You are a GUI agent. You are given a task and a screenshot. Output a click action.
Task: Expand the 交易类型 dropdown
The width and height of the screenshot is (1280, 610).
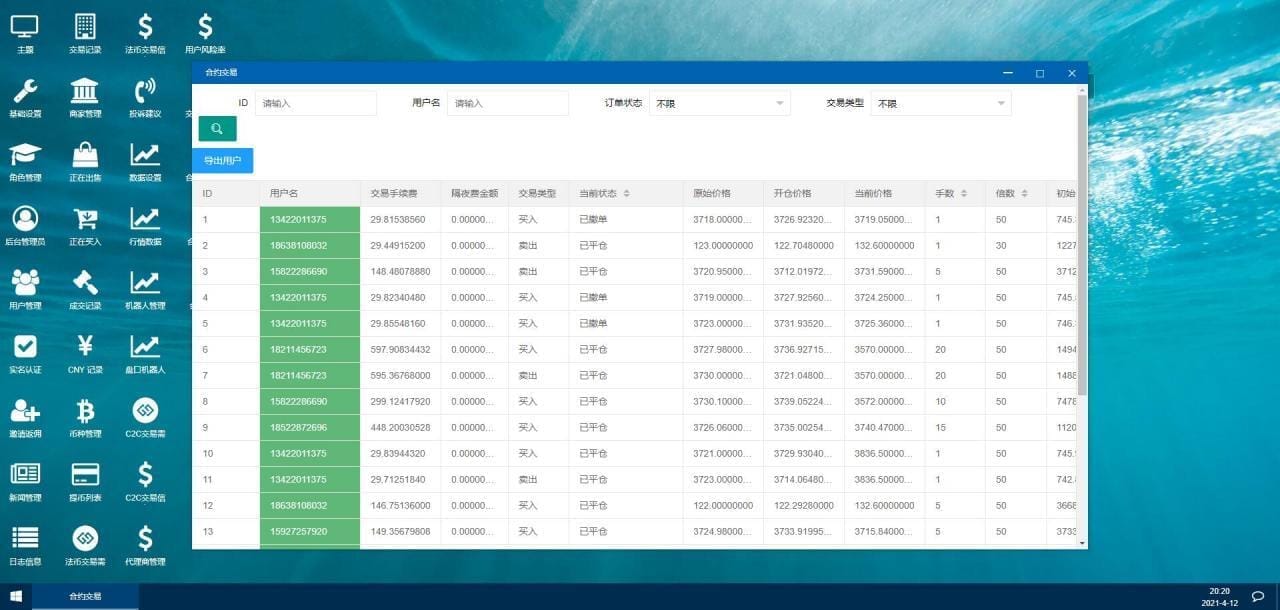coord(940,103)
